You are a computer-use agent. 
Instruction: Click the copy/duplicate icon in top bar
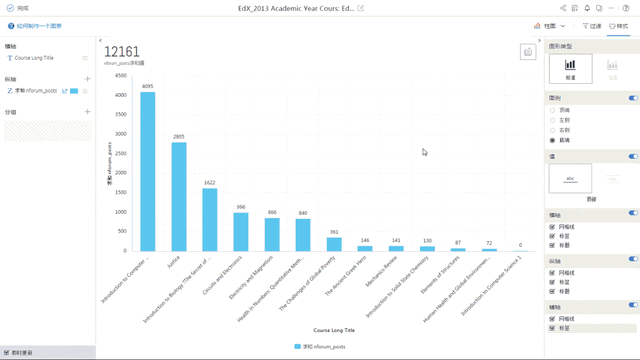(x=599, y=8)
